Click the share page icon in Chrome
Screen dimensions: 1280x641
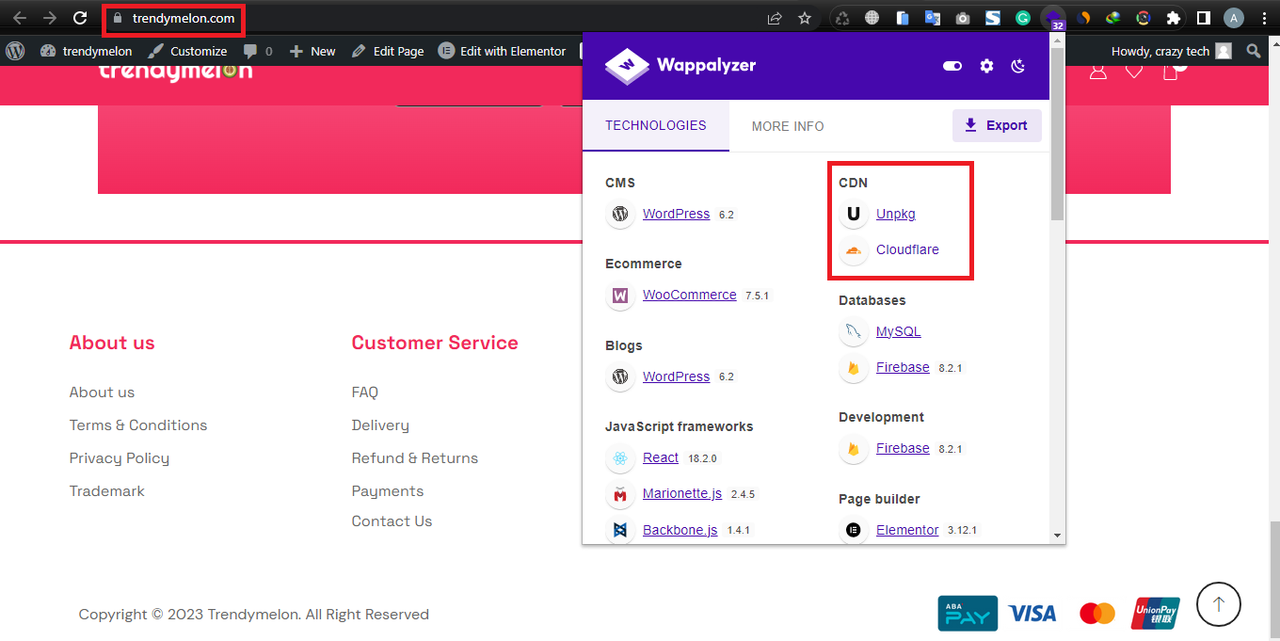coord(774,18)
